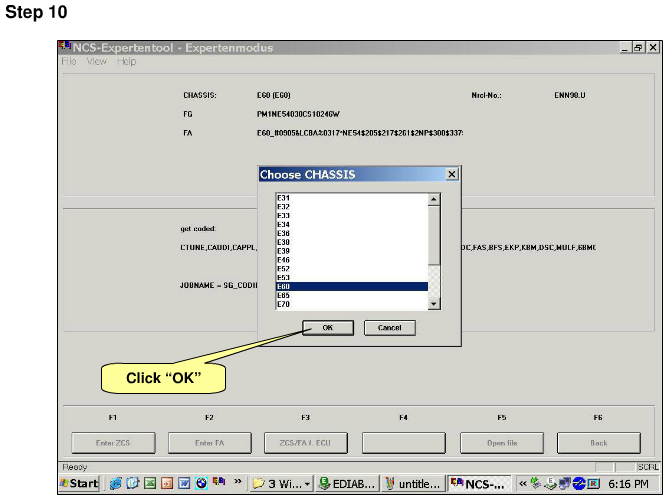This screenshot has width=664, height=496.
Task: Open the Help menu
Action: click(x=127, y=61)
